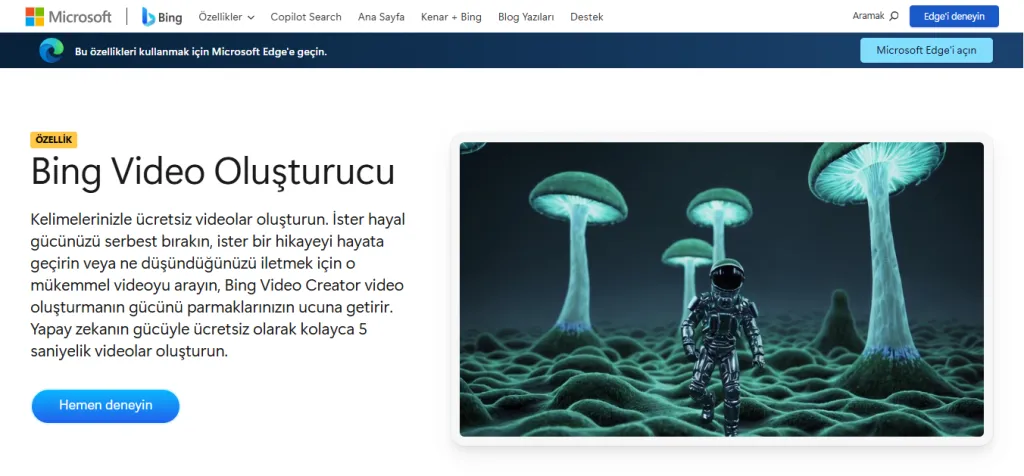Image resolution: width=1024 pixels, height=476 pixels.
Task: Click the Microsoft logo
Action: tap(69, 17)
